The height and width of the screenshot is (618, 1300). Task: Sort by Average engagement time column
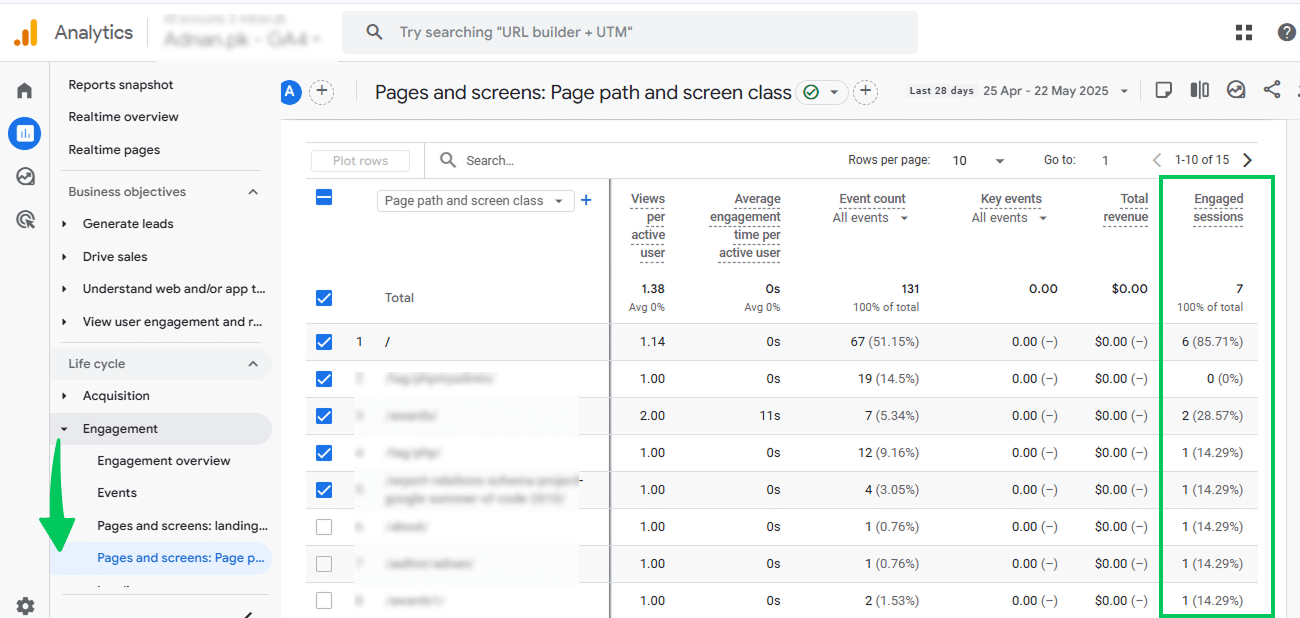745,226
